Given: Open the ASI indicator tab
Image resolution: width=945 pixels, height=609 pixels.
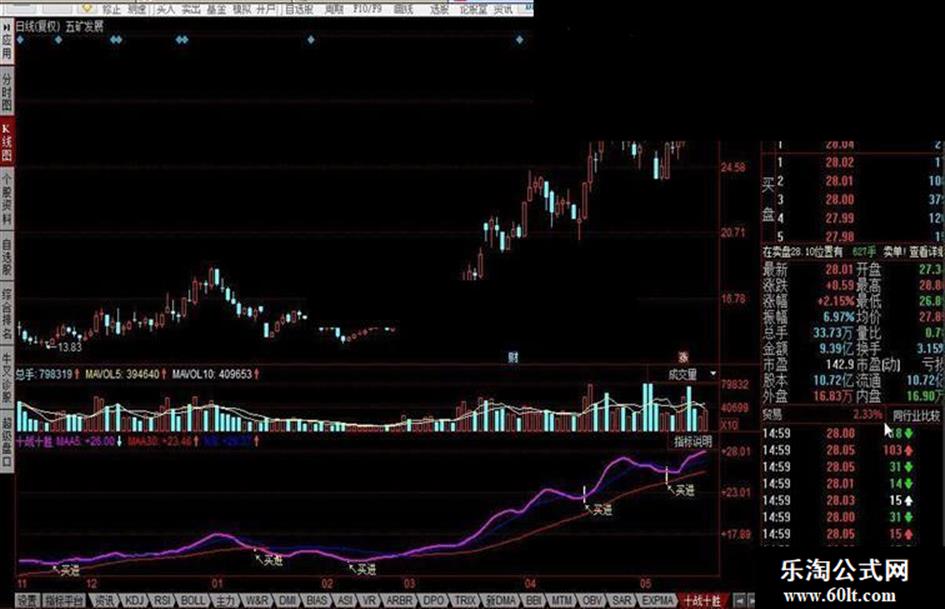Looking at the screenshot, I should pyautogui.click(x=345, y=601).
